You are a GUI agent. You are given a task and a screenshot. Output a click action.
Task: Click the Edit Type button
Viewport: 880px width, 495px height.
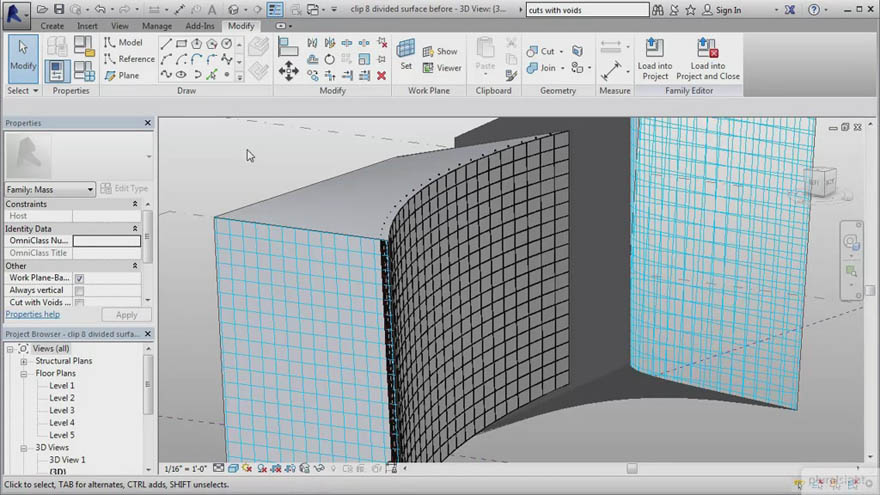pos(125,189)
